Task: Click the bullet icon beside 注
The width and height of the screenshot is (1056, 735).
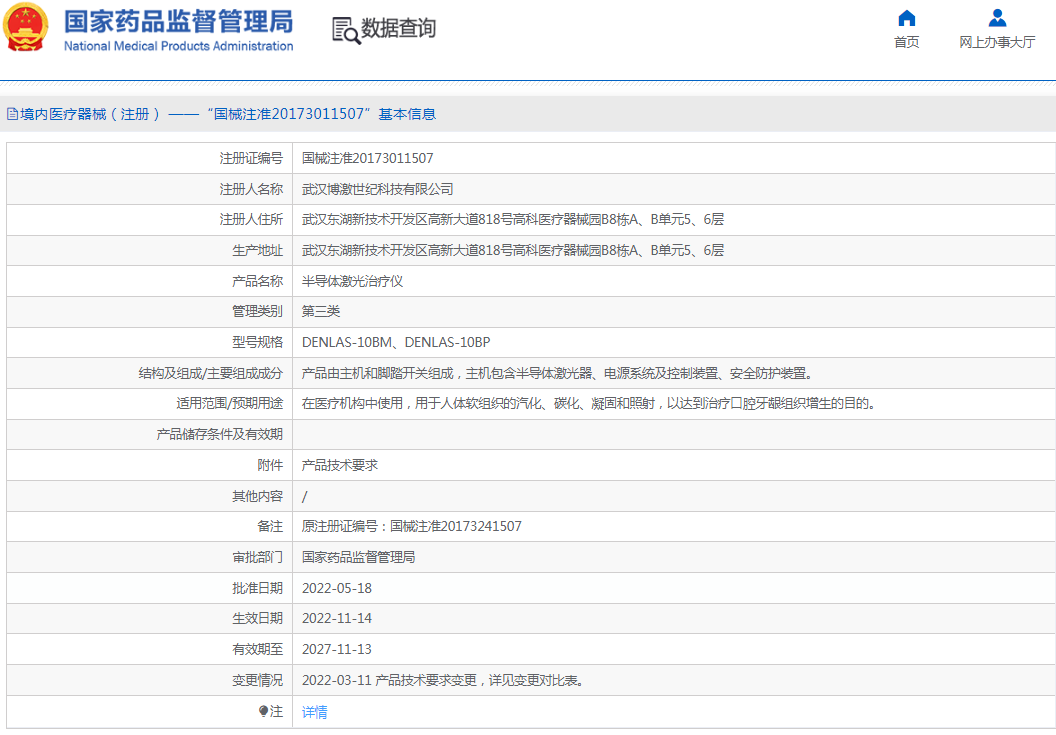Action: pyautogui.click(x=263, y=711)
